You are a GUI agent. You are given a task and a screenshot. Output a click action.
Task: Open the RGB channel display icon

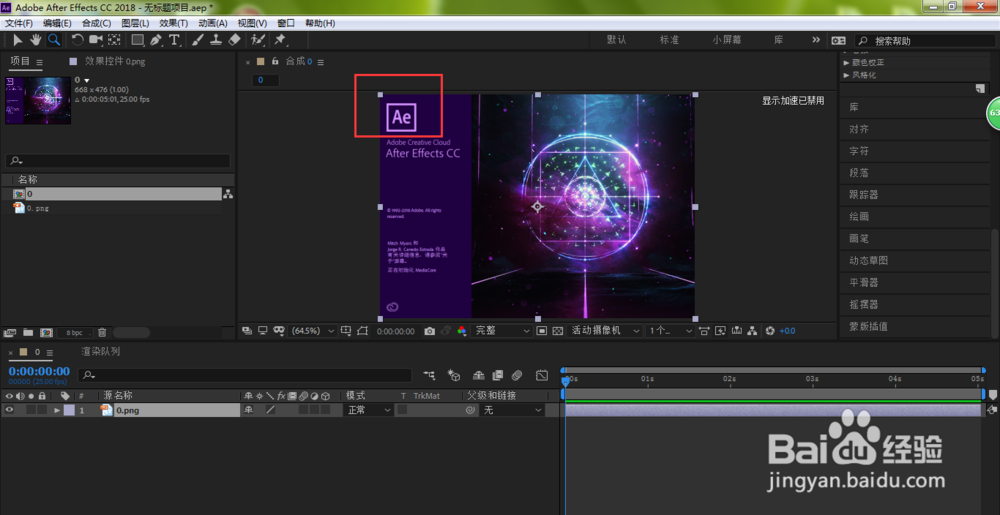coord(462,331)
